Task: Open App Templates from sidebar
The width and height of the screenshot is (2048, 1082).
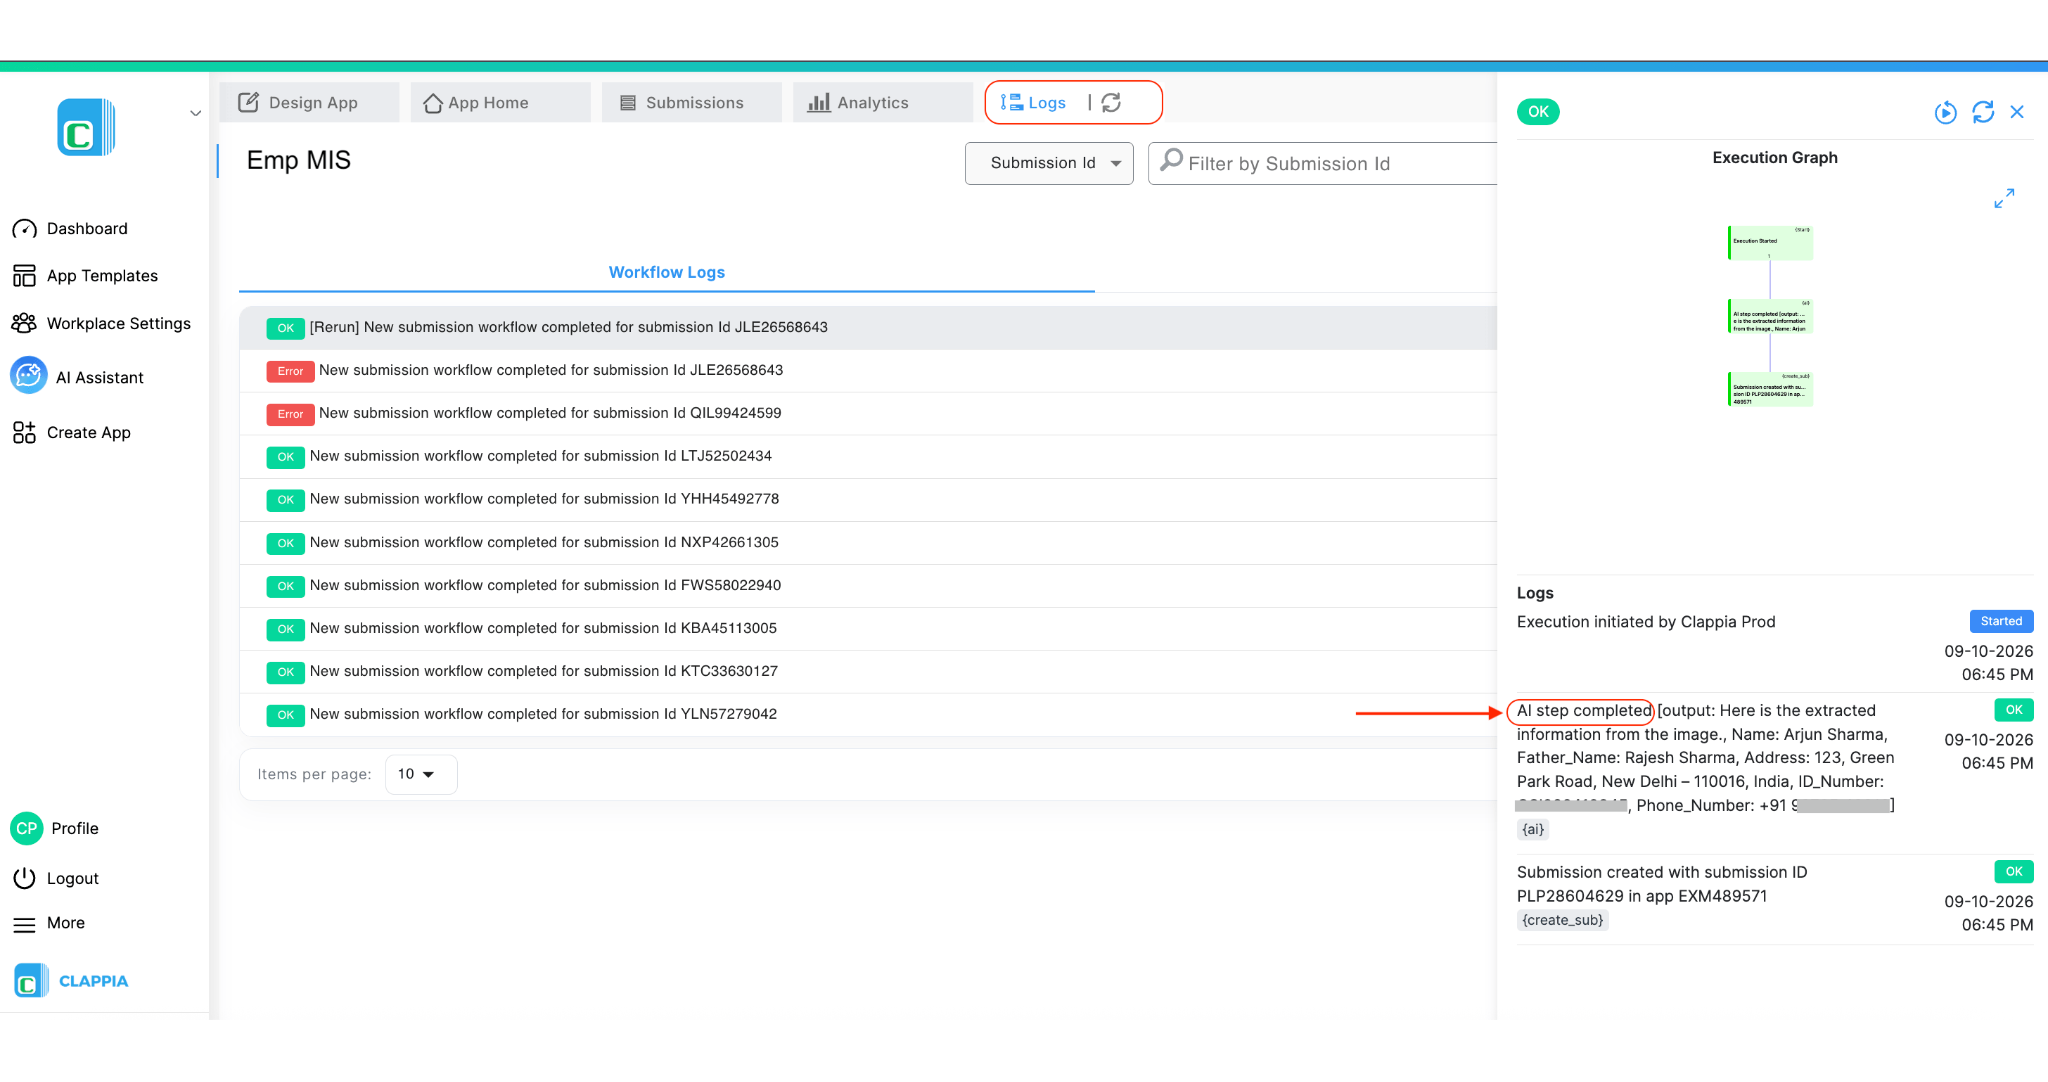Action: pos(86,276)
